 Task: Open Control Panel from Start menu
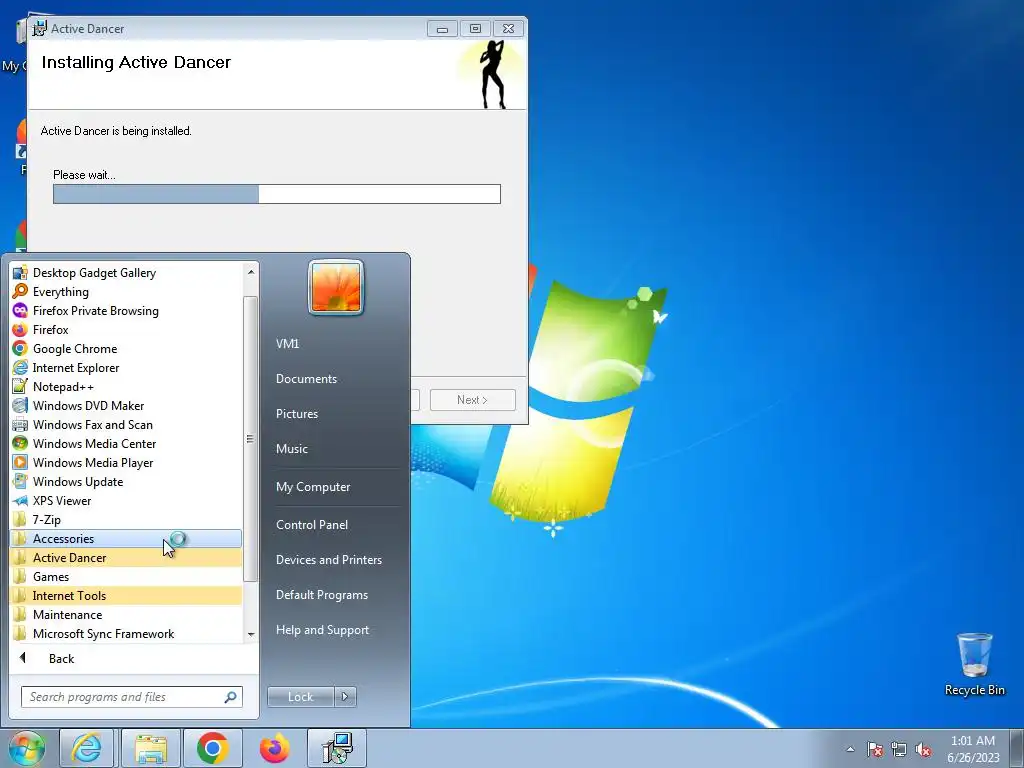click(x=312, y=525)
